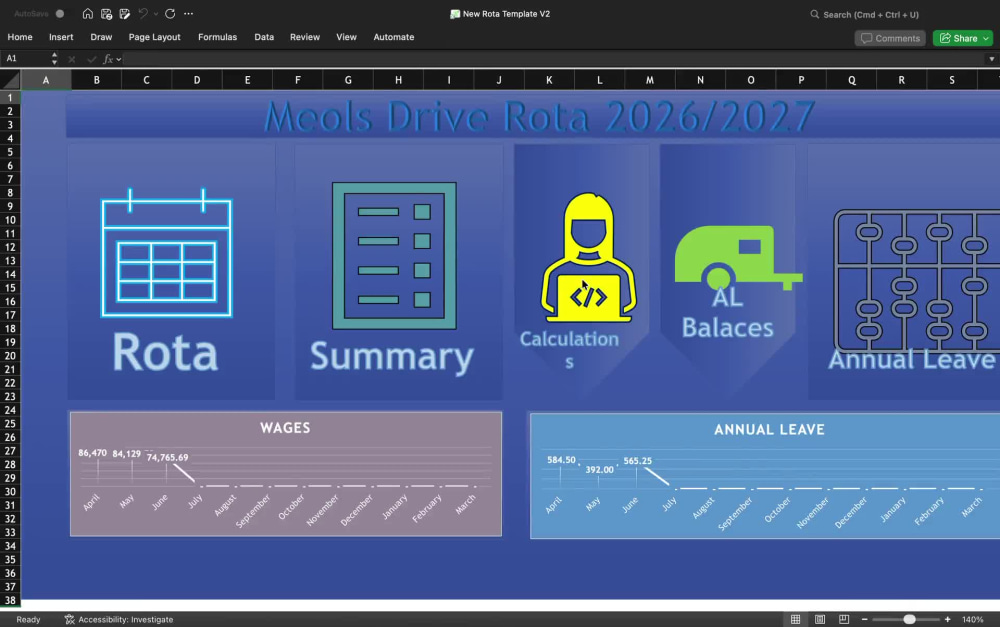
Task: Click the yellow Calculations coder icon
Action: tap(588, 257)
